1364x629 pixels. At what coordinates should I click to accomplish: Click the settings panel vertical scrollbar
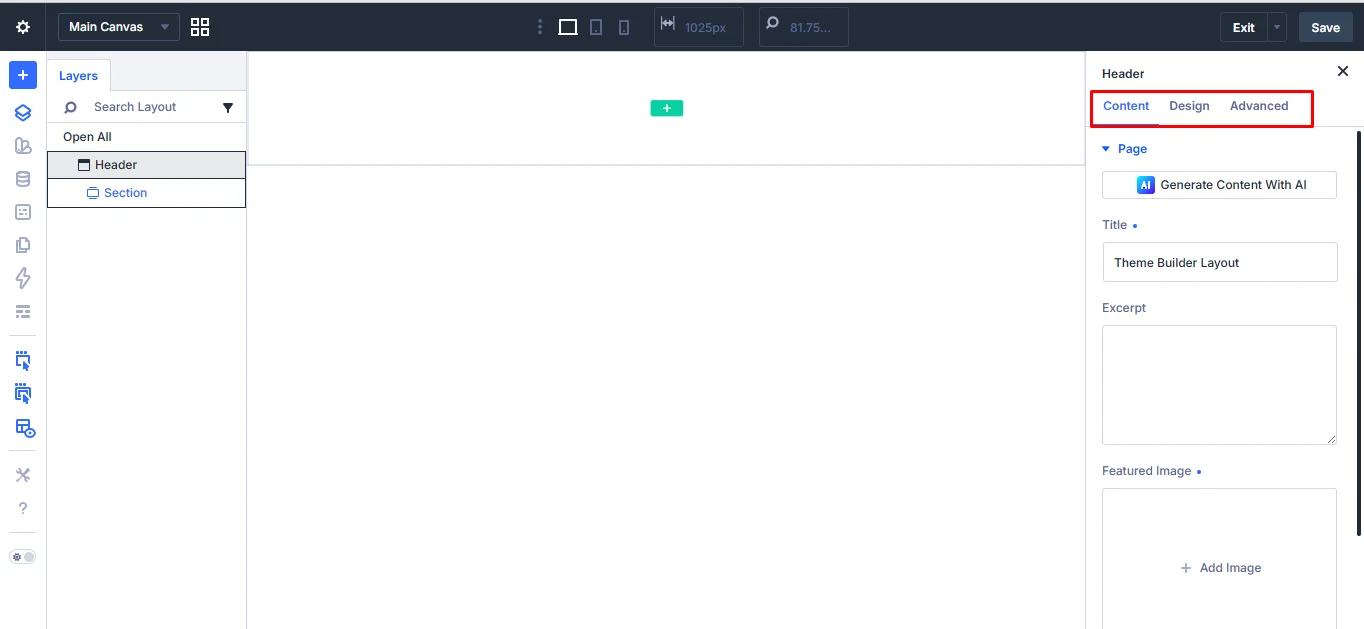pos(1358,332)
